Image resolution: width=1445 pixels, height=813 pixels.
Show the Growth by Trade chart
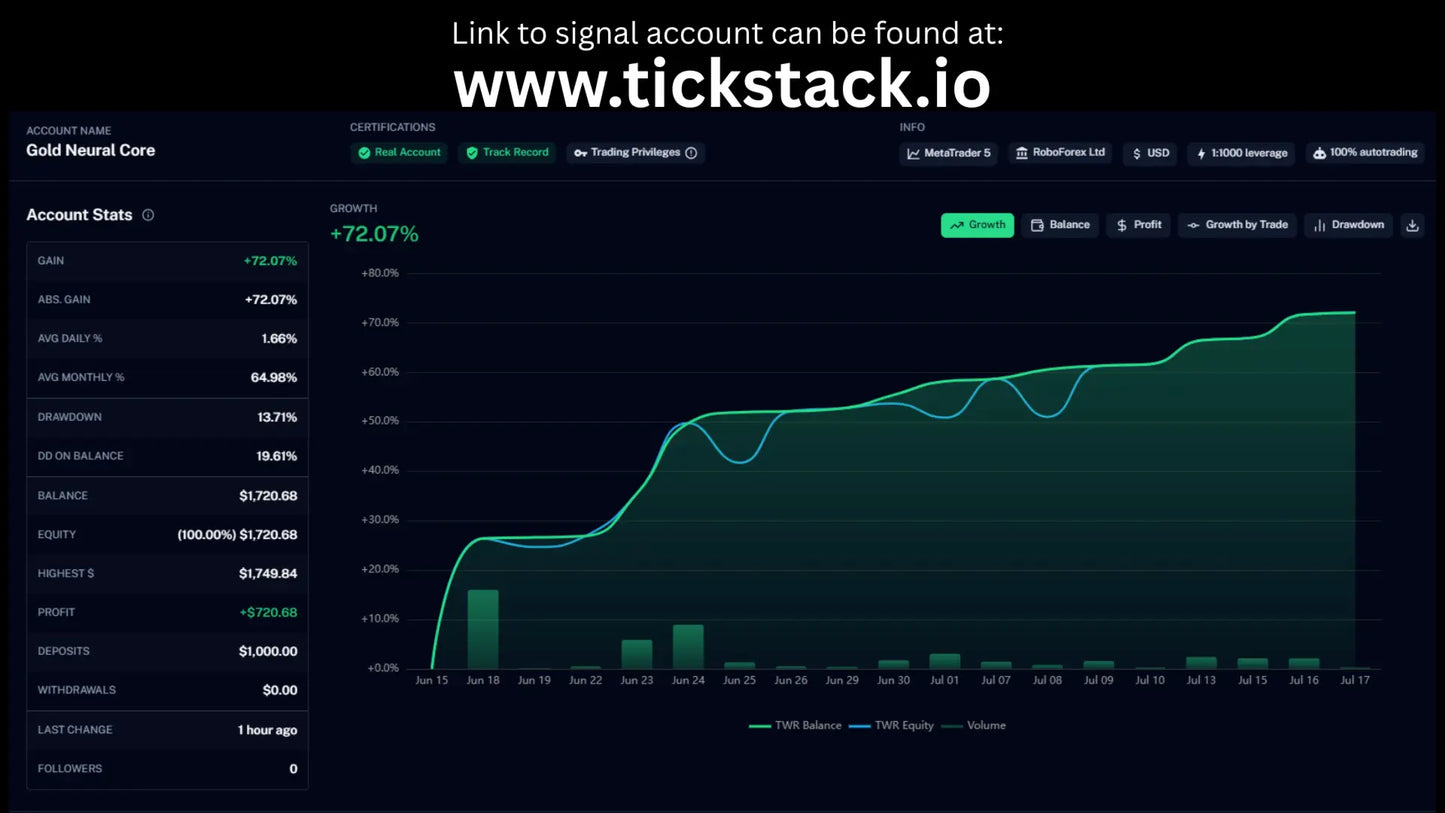1237,225
